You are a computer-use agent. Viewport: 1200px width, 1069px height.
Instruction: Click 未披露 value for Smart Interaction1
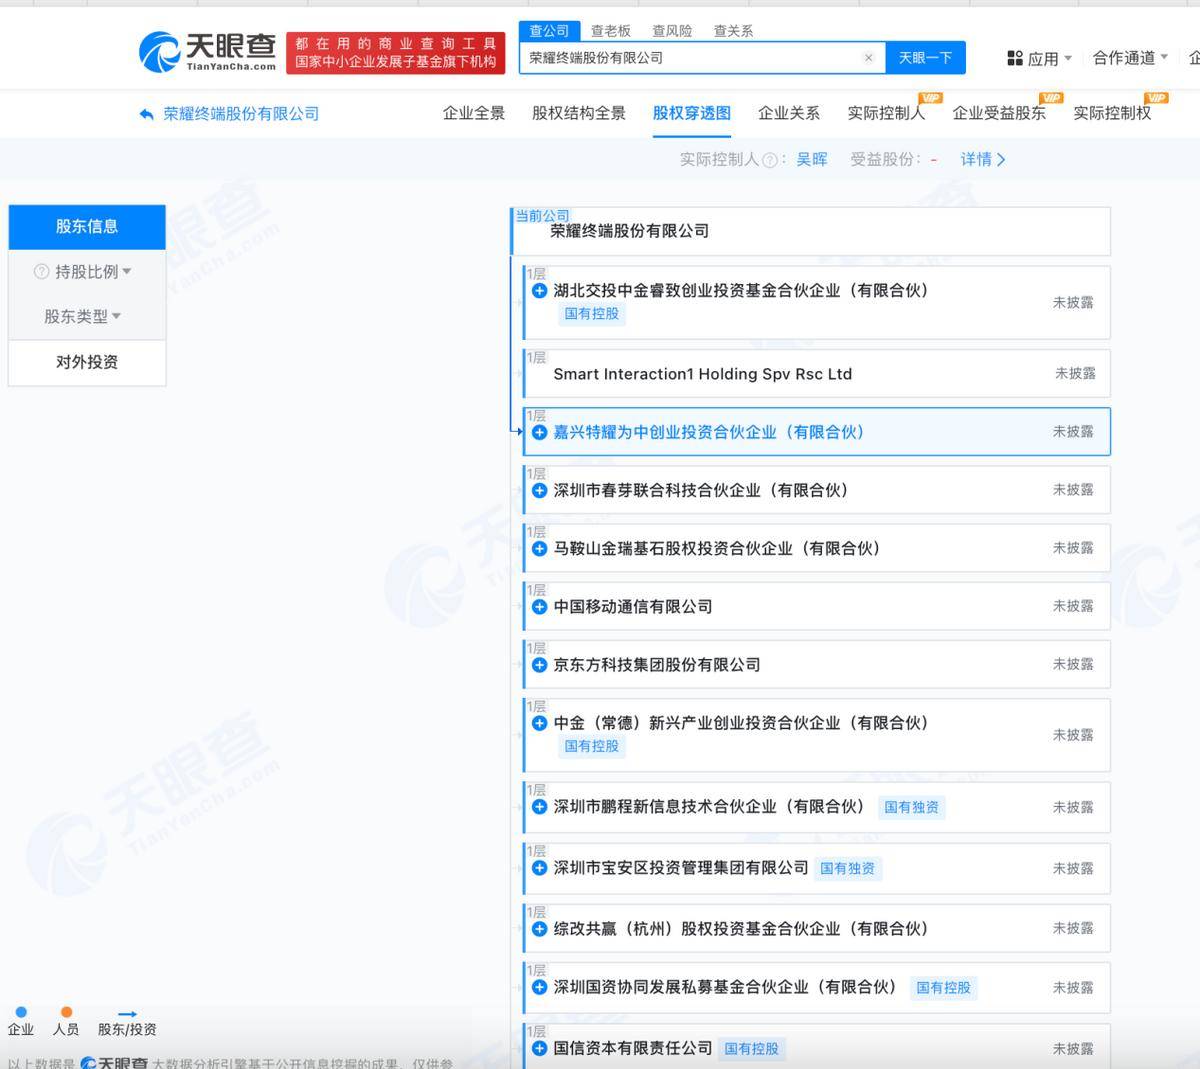pyautogui.click(x=1075, y=373)
